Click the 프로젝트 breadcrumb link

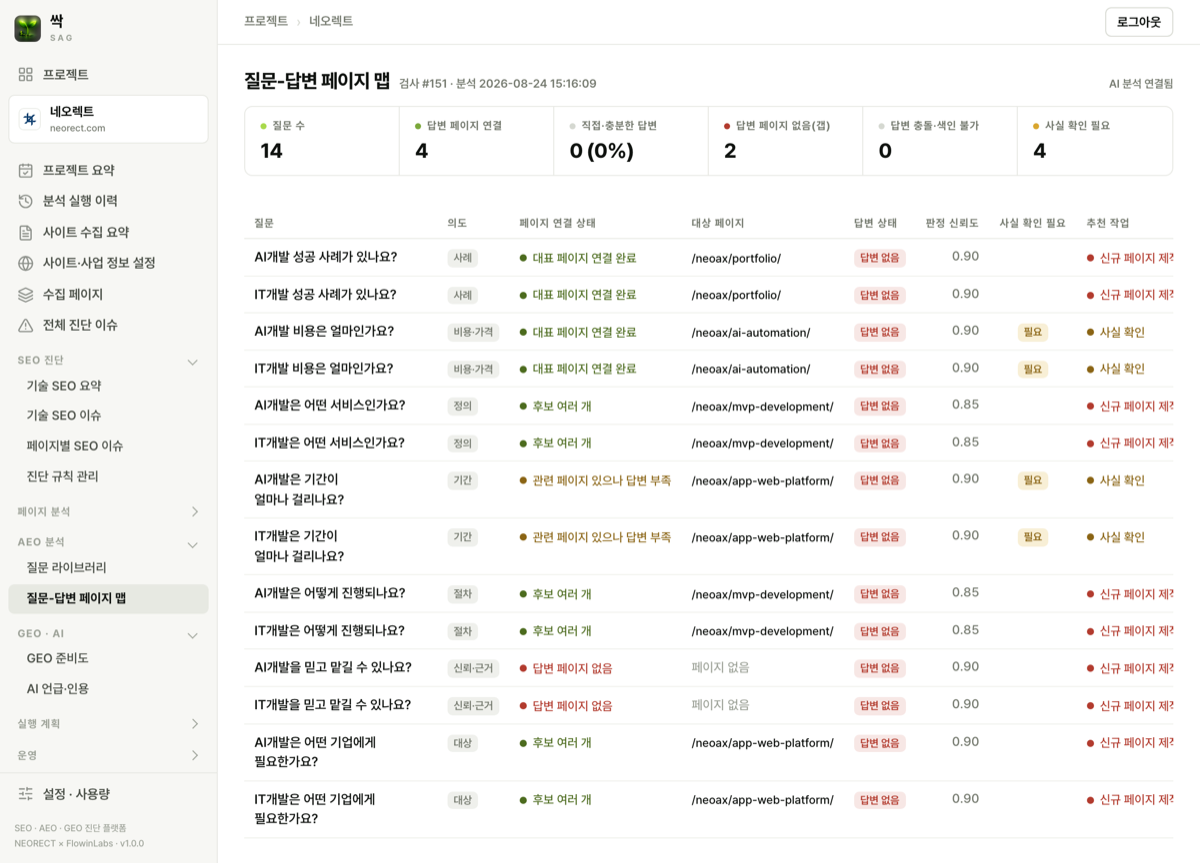point(266,21)
